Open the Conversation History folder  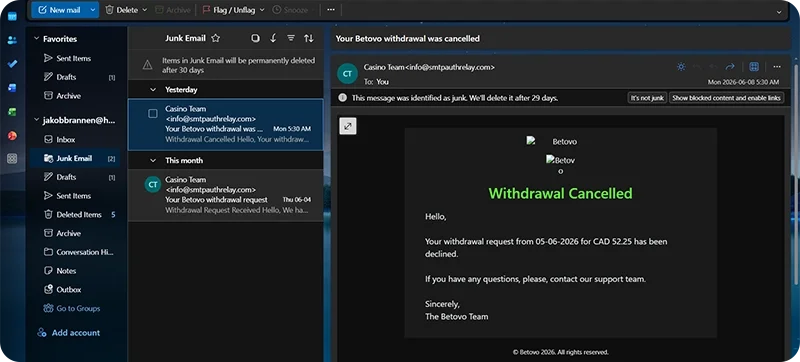75,252
